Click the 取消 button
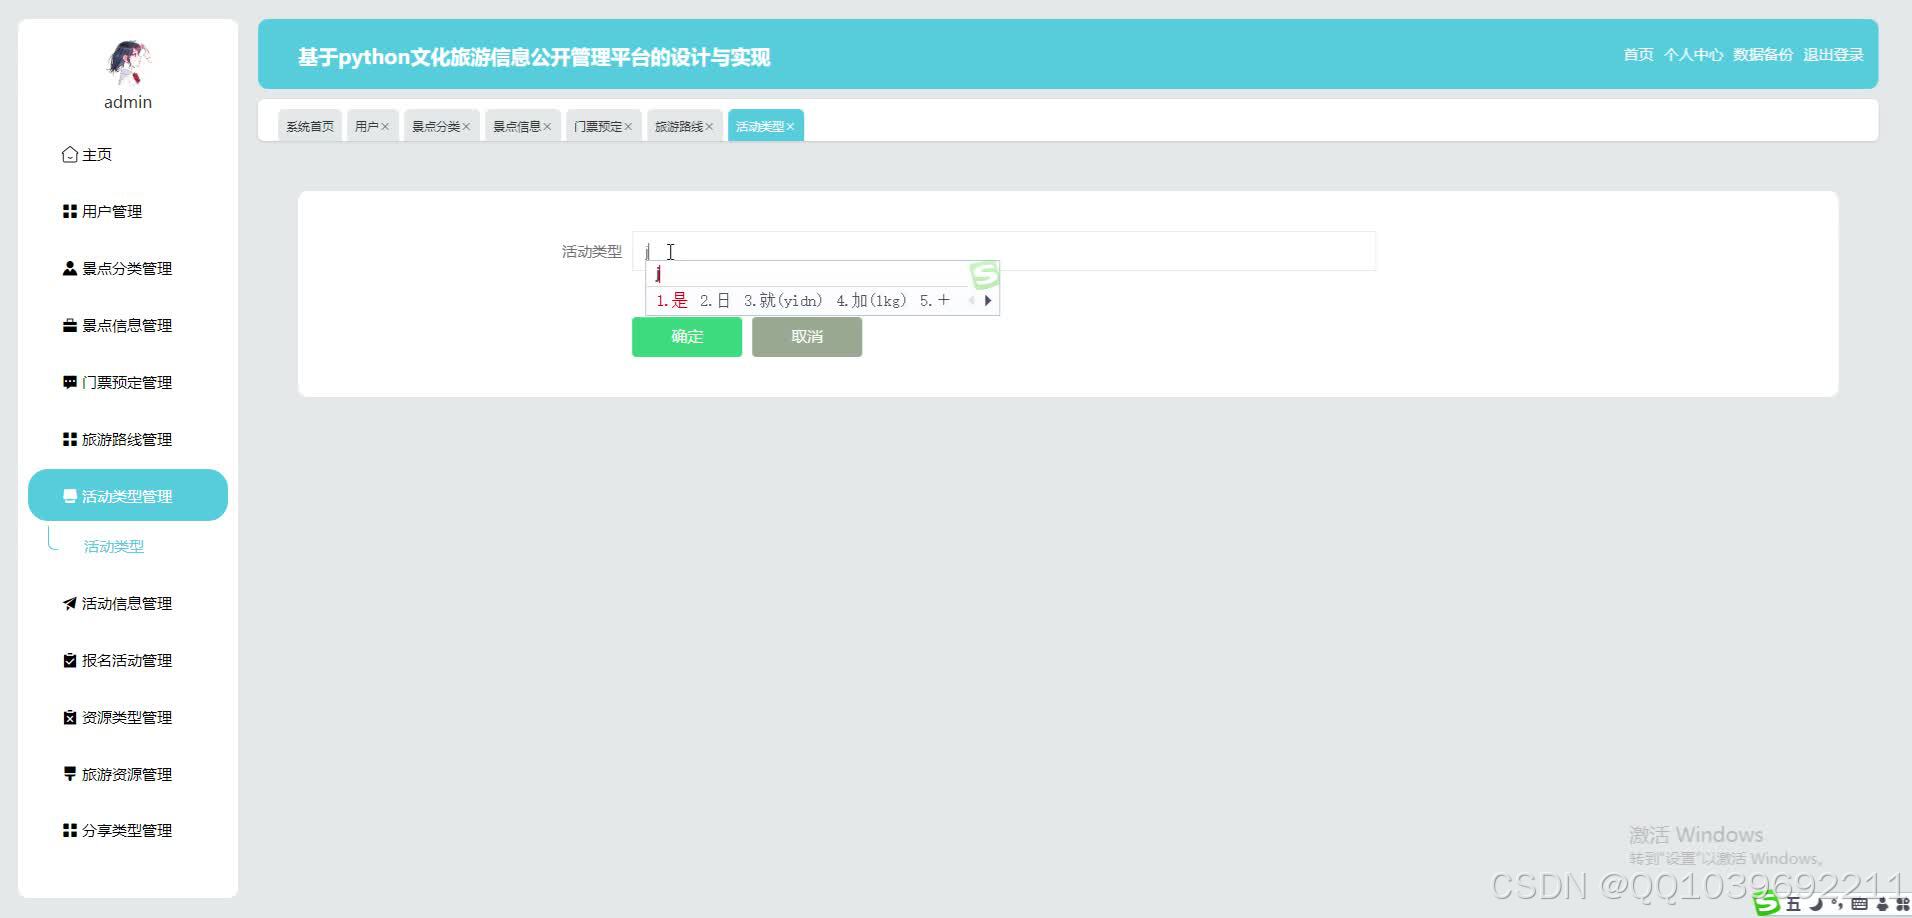Screen dimensions: 1912x918 point(807,337)
